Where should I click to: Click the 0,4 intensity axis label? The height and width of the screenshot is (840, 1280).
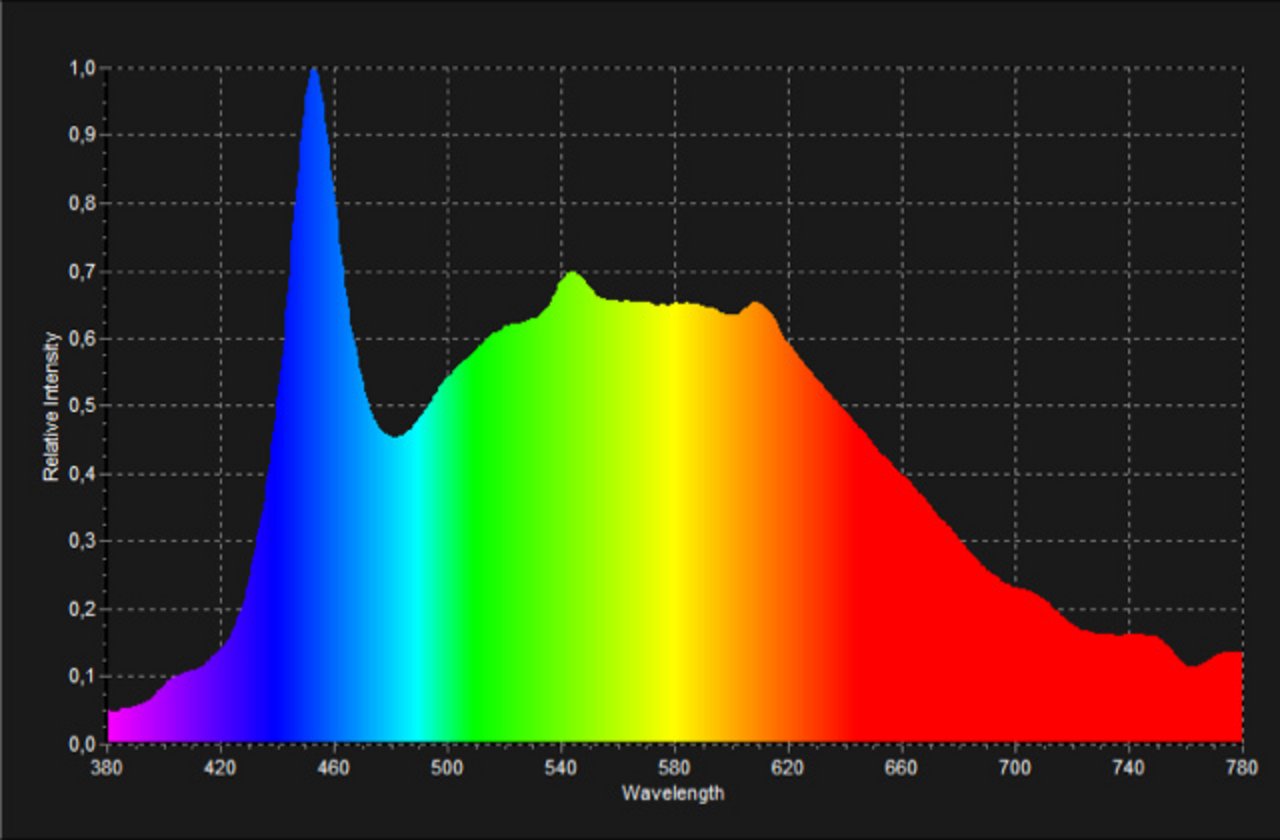(x=83, y=474)
